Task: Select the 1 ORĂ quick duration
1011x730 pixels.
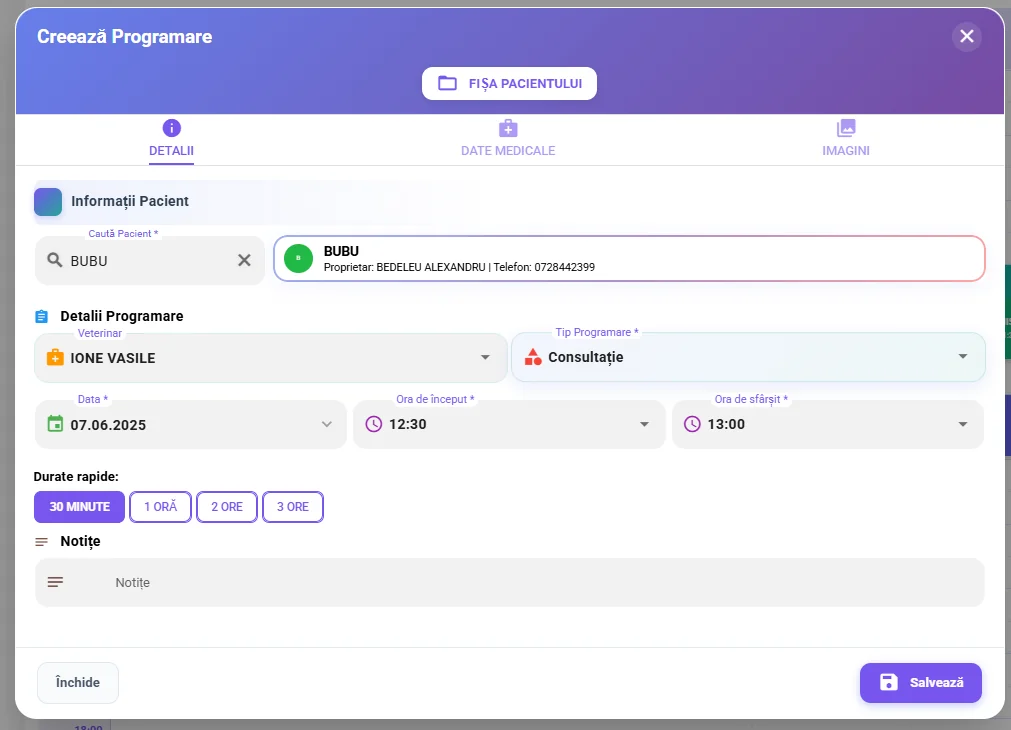Action: (160, 507)
